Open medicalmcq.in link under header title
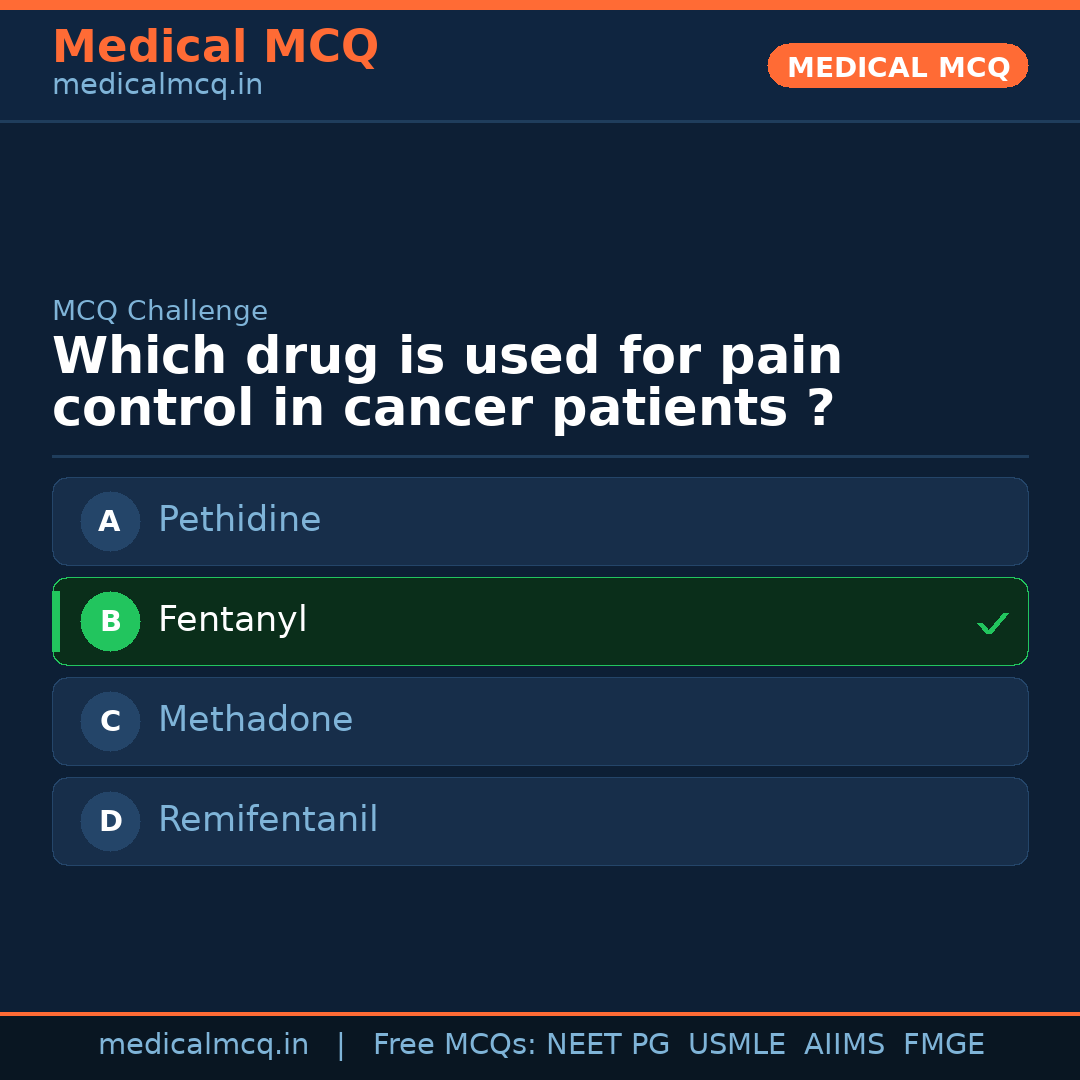The width and height of the screenshot is (1080, 1080). coord(157,86)
